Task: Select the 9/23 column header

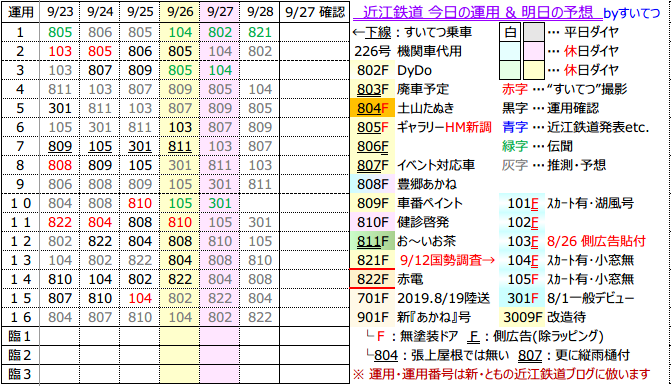Action: click(x=60, y=12)
